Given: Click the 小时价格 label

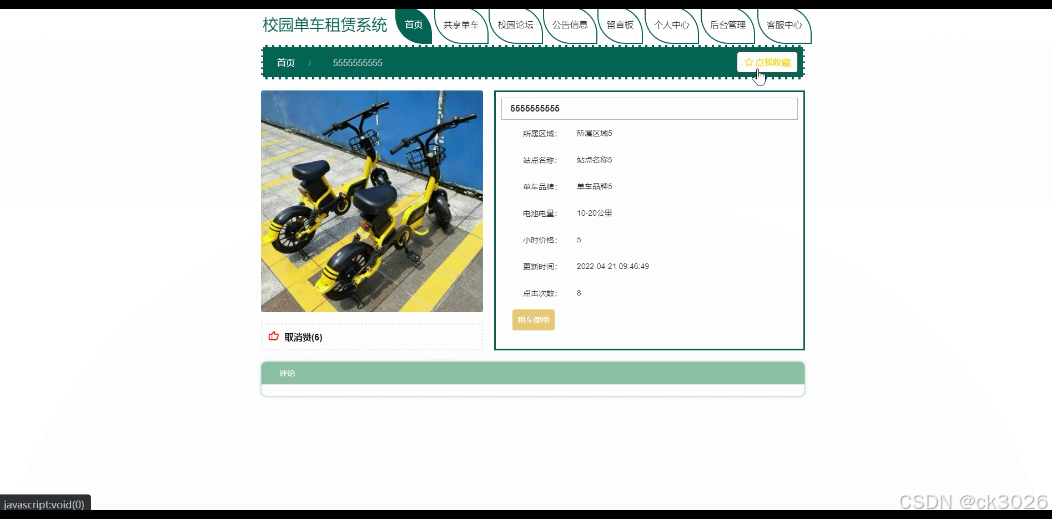Looking at the screenshot, I should coord(540,240).
